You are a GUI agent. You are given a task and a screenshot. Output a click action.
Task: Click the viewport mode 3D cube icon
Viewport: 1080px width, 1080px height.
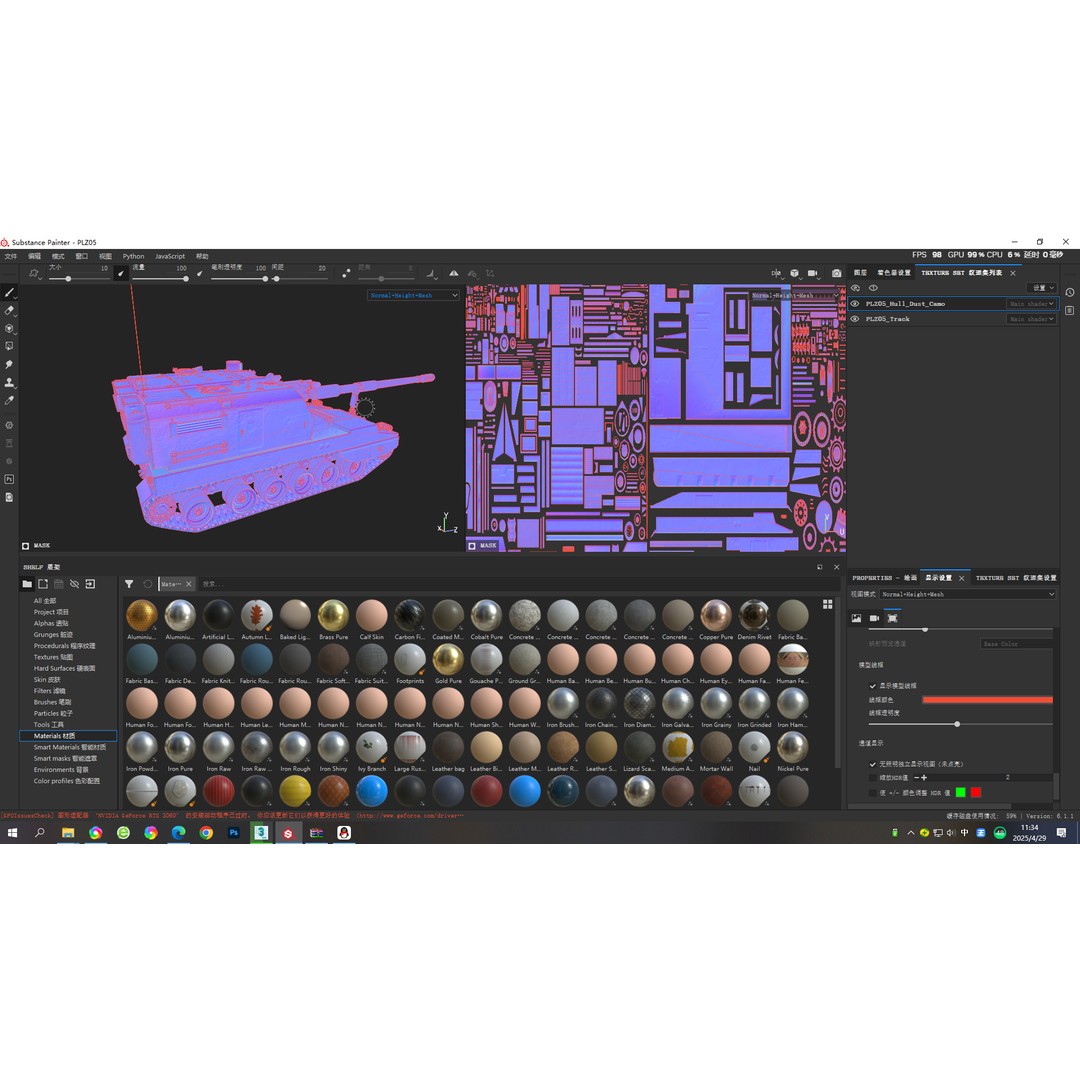coord(794,273)
